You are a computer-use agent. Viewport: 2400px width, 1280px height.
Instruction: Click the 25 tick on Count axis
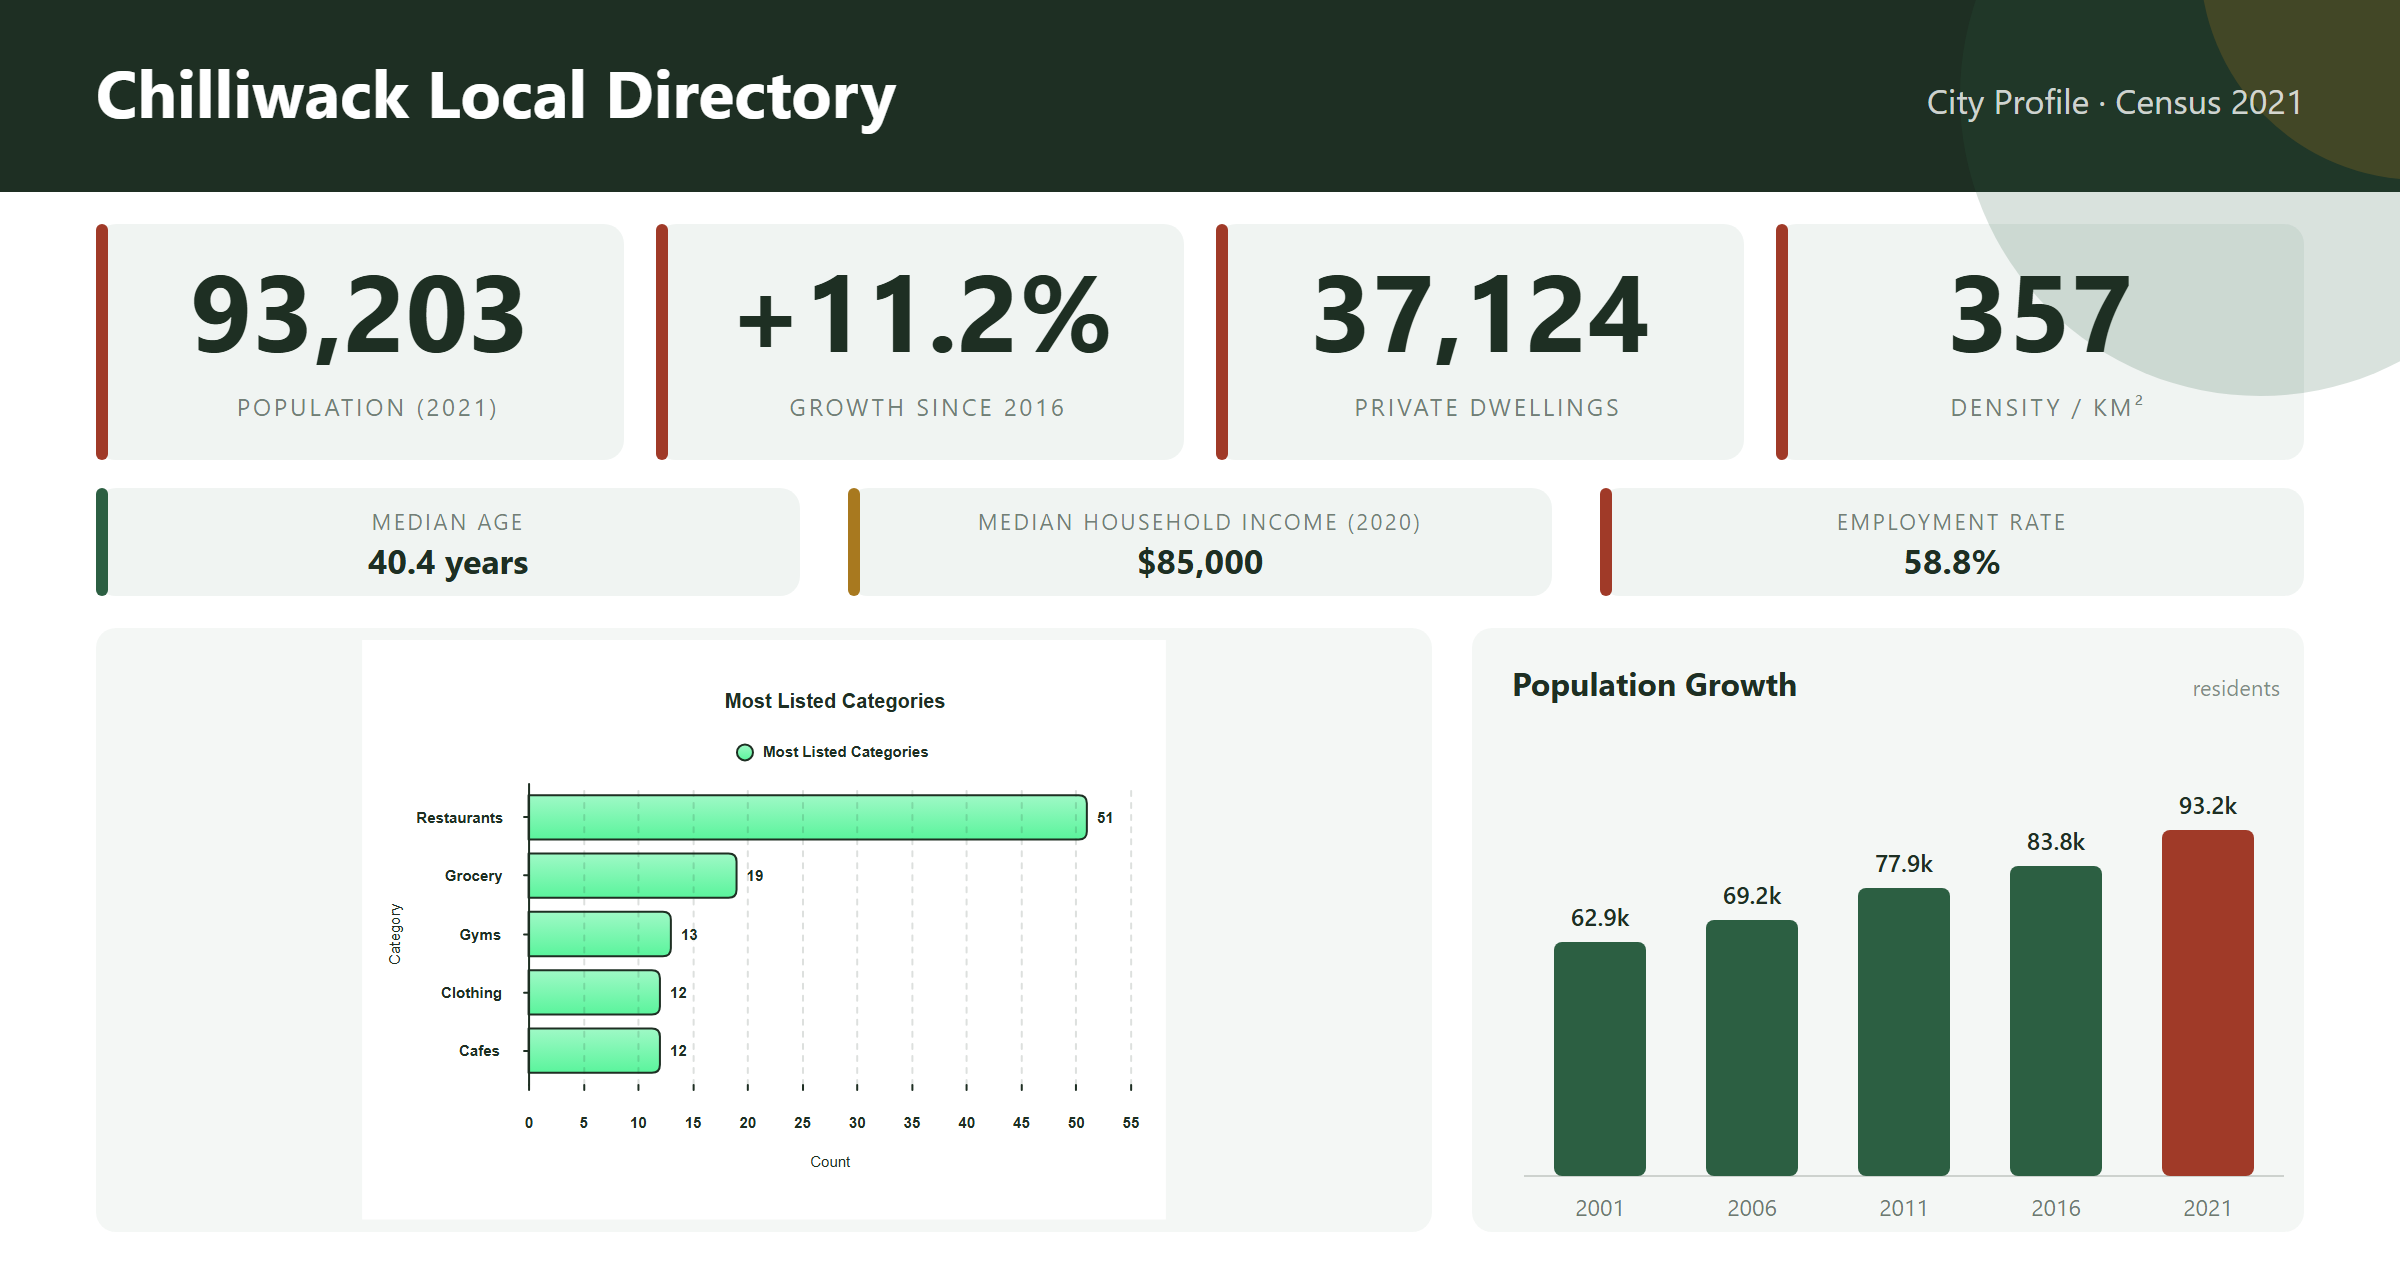(802, 1123)
